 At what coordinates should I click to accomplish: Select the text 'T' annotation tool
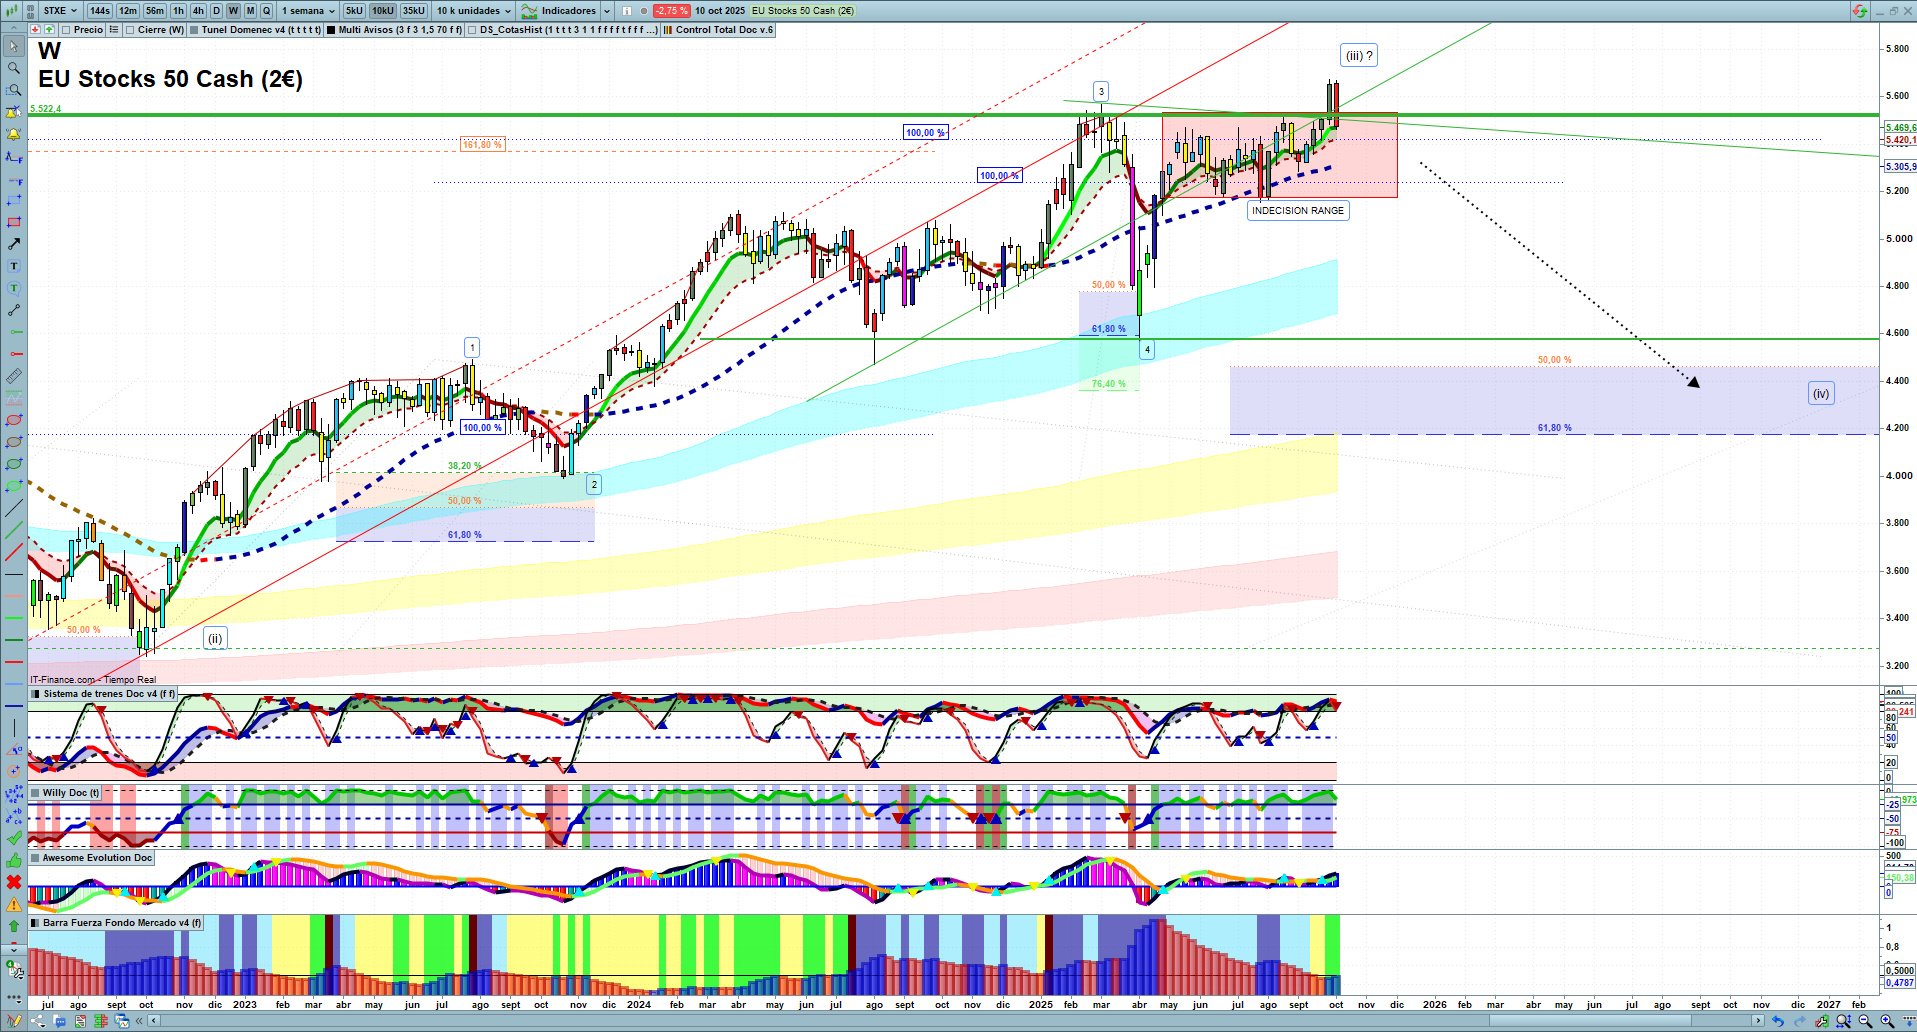click(x=14, y=266)
